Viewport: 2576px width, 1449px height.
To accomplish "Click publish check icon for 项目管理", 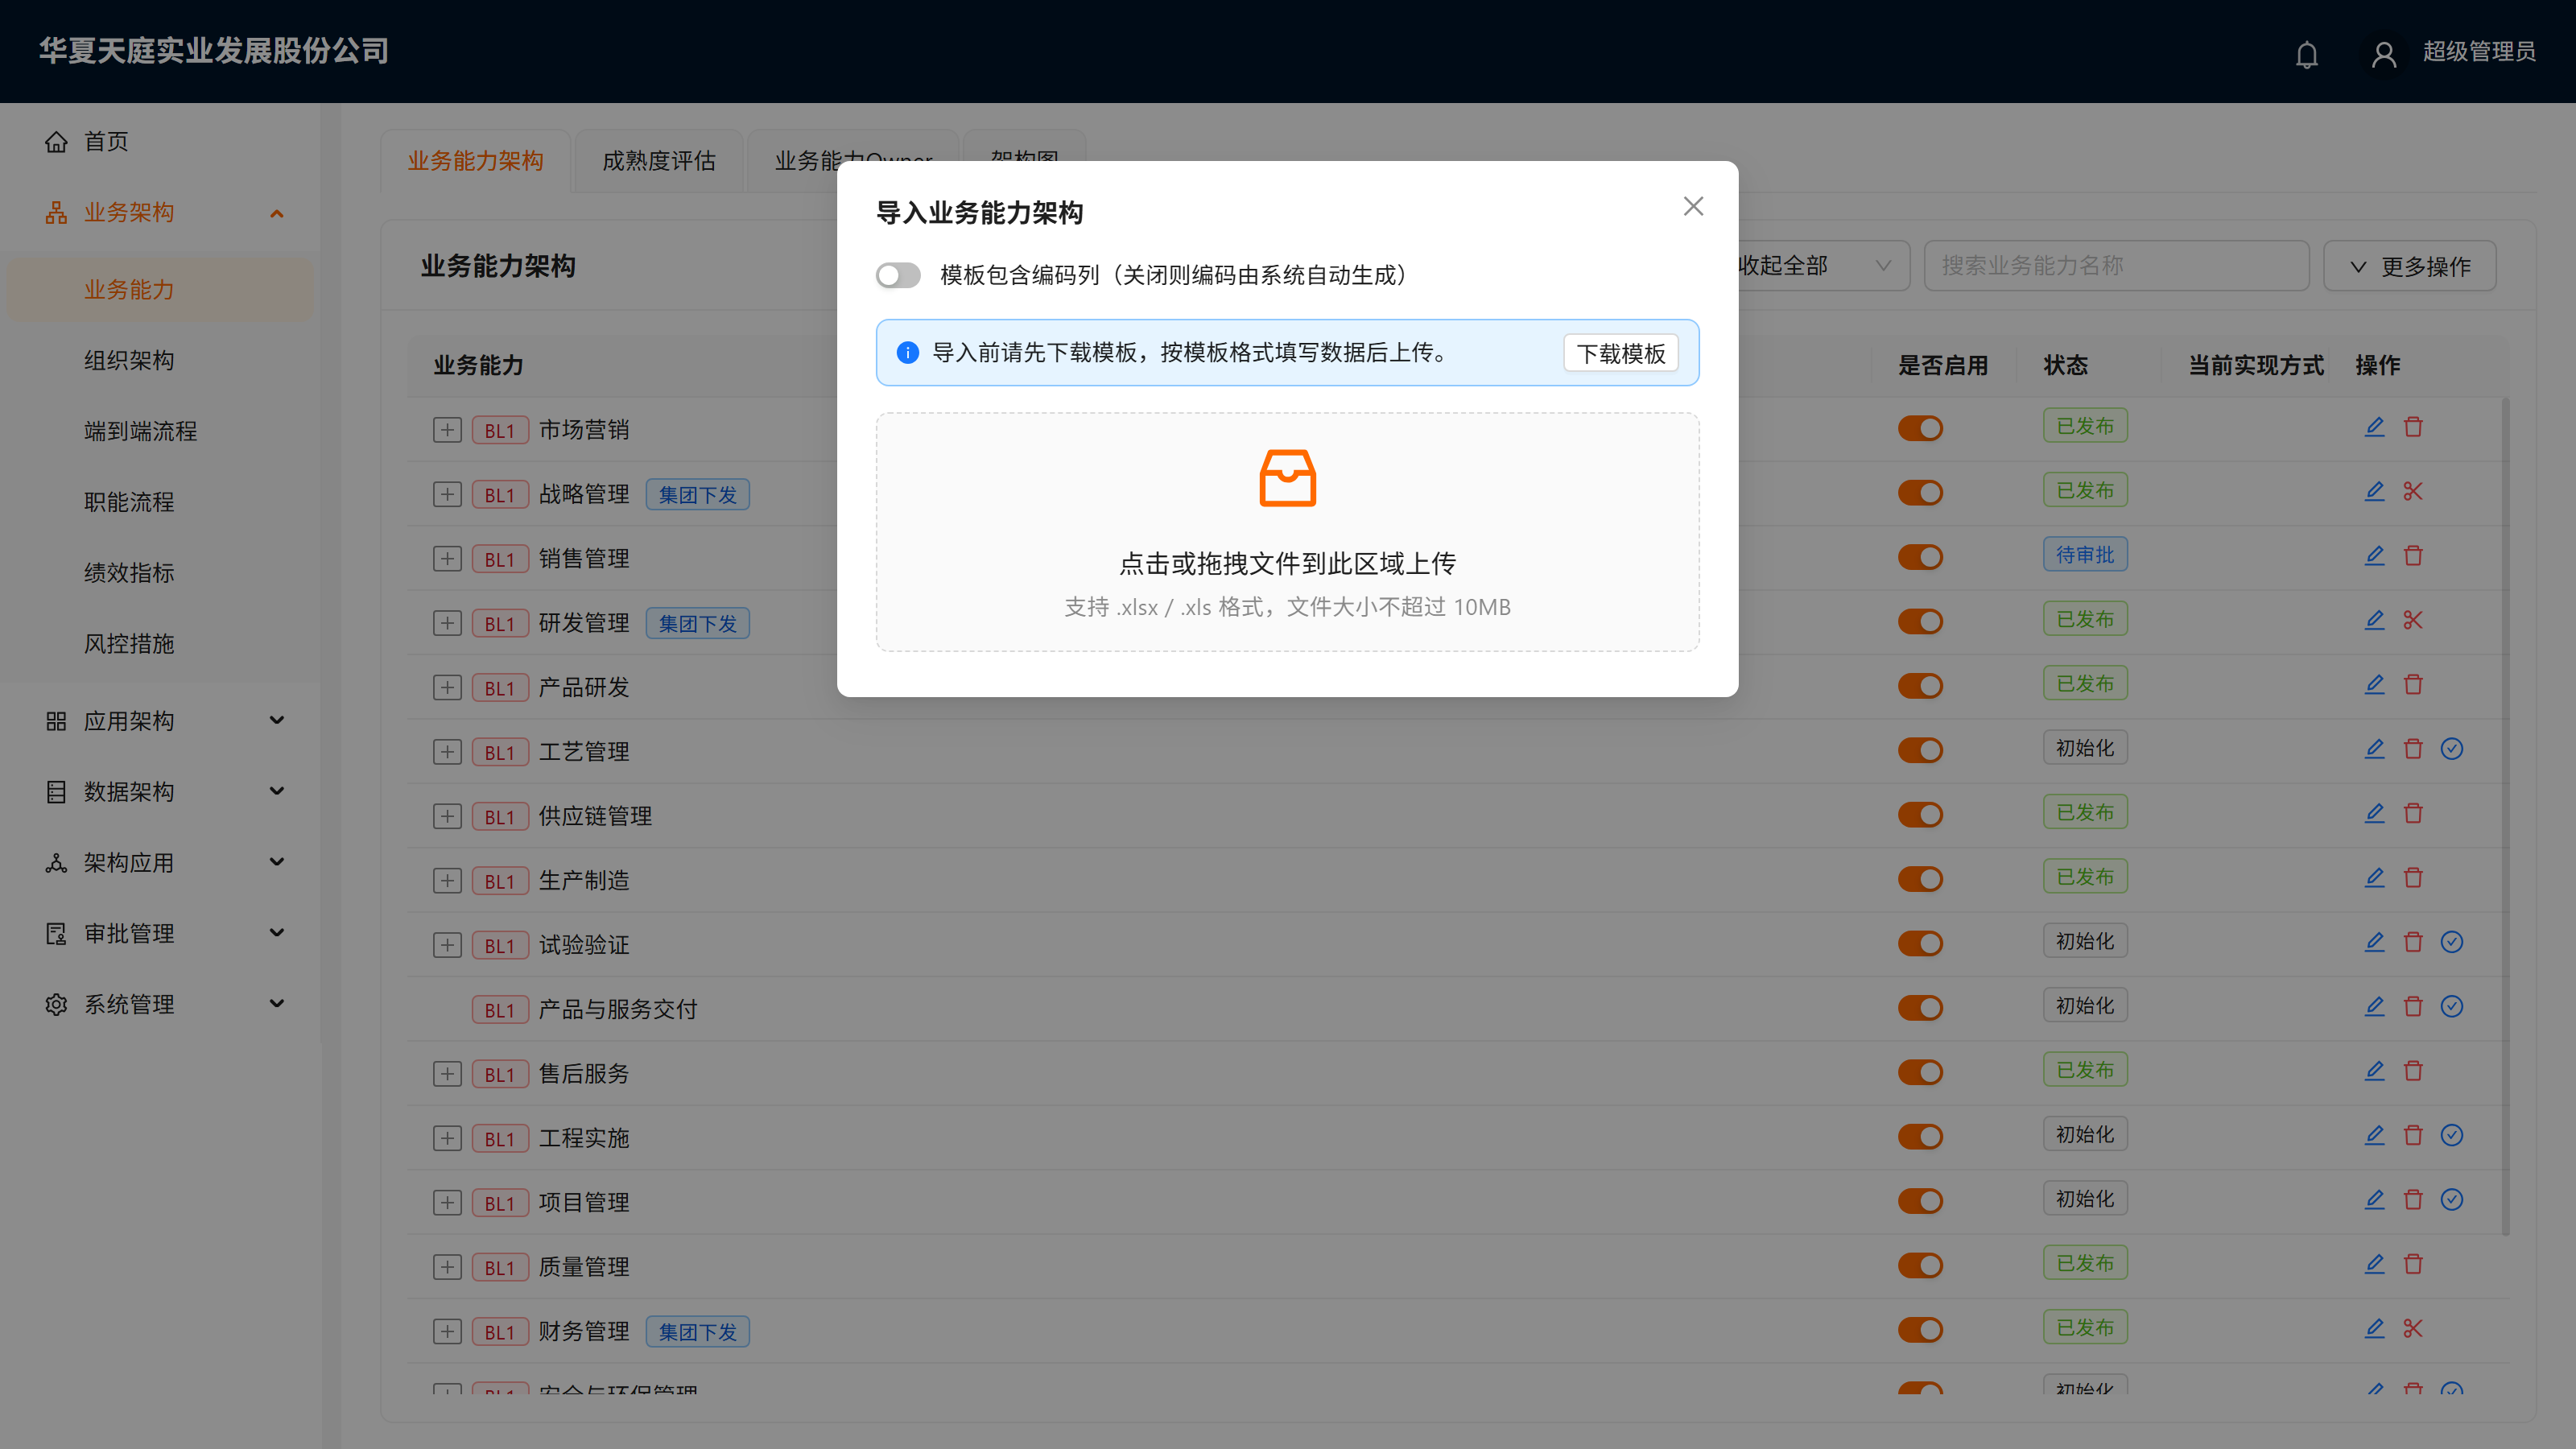I will tap(2452, 1200).
